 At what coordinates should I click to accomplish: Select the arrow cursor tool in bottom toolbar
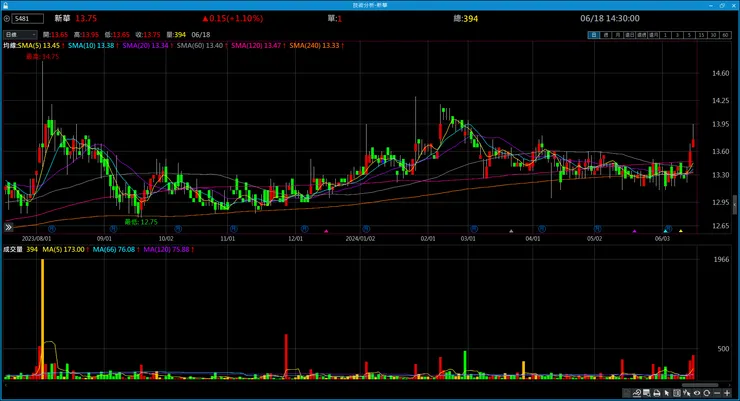[x=666, y=393]
